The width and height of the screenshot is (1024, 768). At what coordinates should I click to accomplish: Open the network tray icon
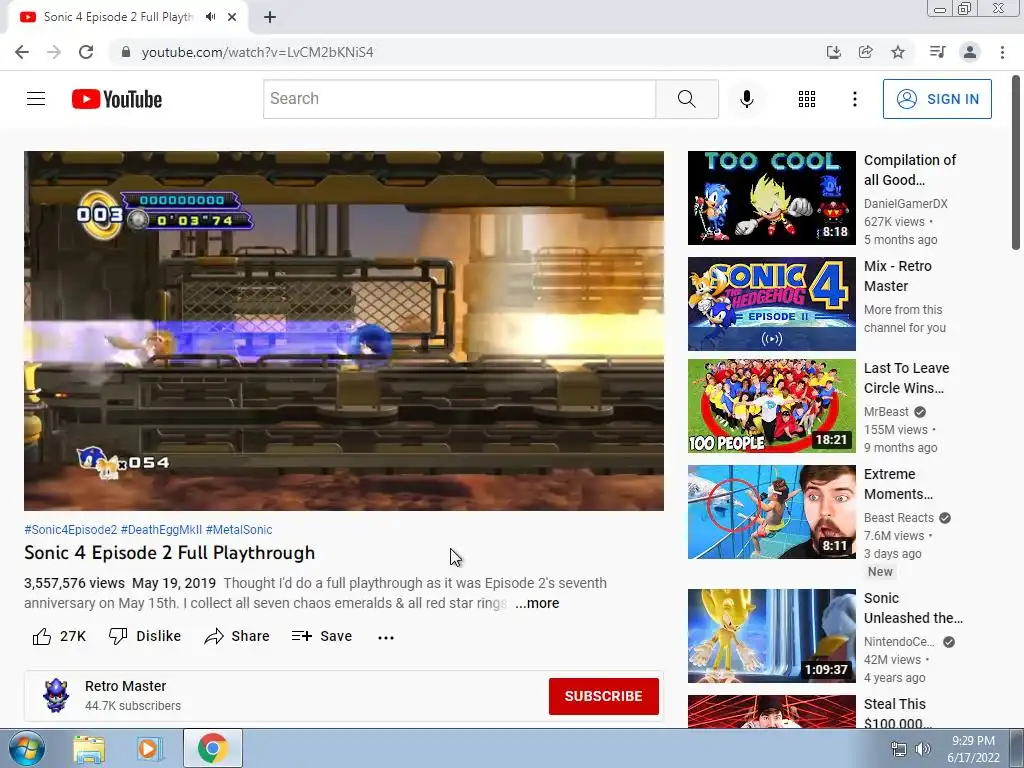[899, 749]
